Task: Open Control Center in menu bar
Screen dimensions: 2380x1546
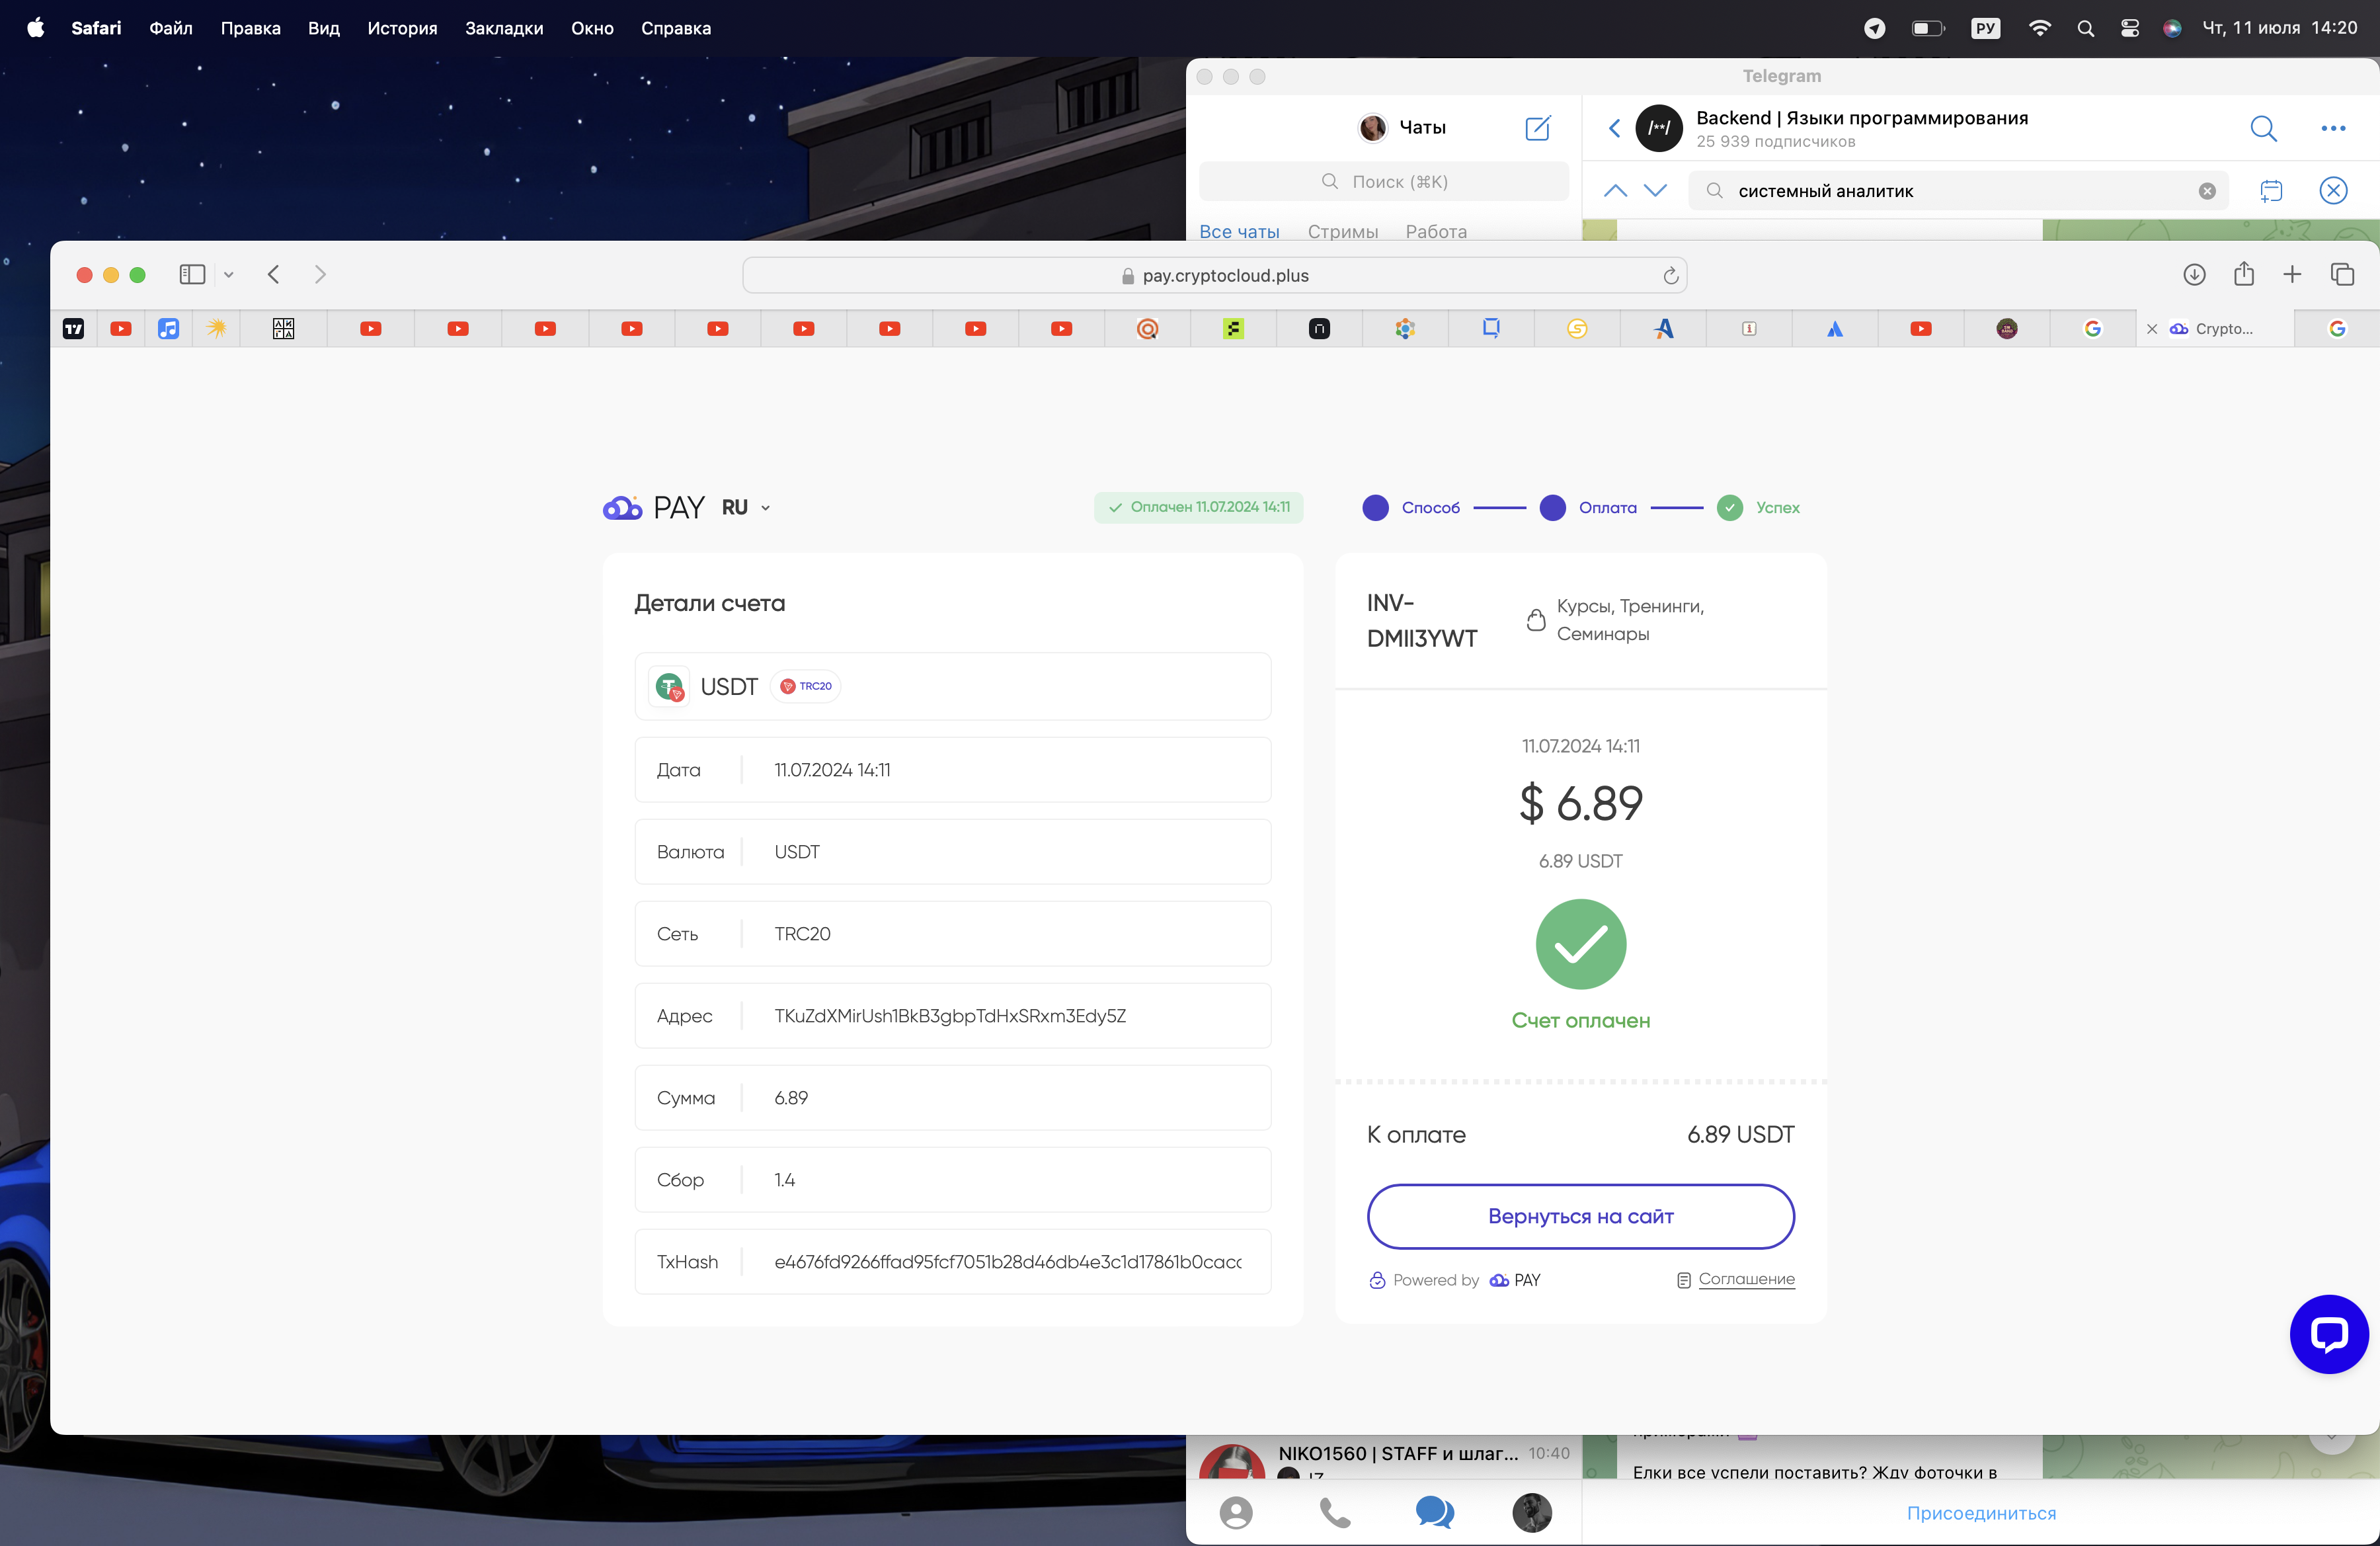Action: coord(2130,28)
